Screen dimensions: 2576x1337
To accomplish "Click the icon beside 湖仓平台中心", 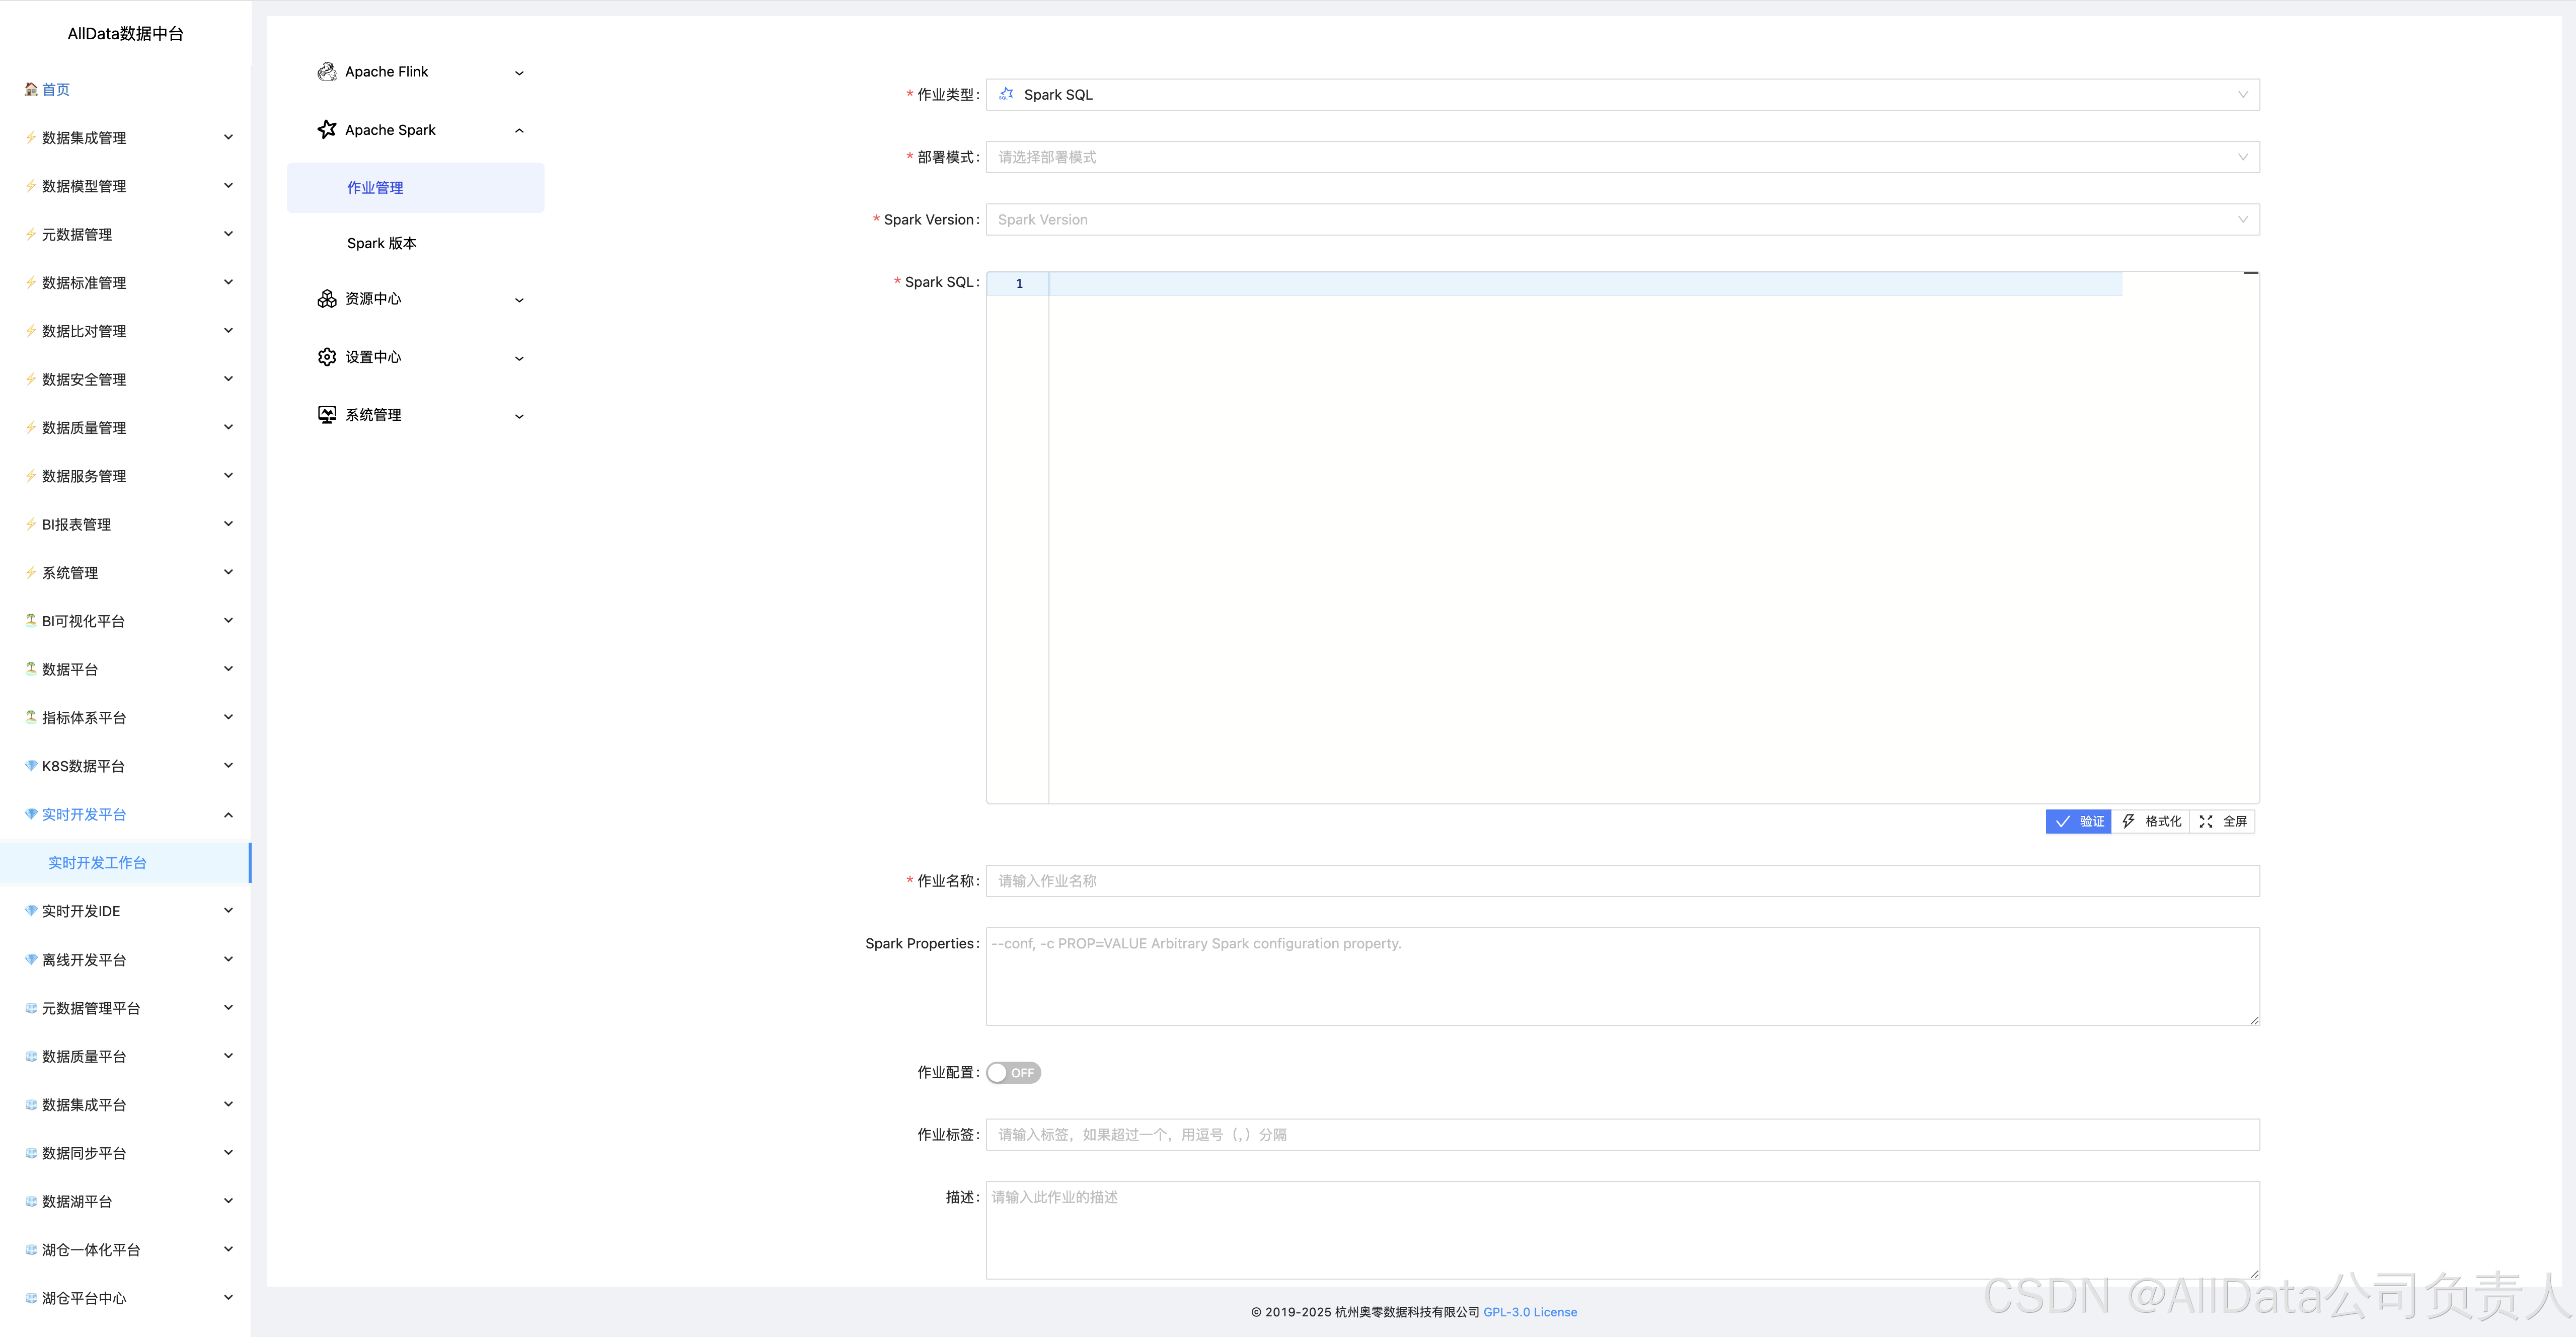I will (x=31, y=1298).
